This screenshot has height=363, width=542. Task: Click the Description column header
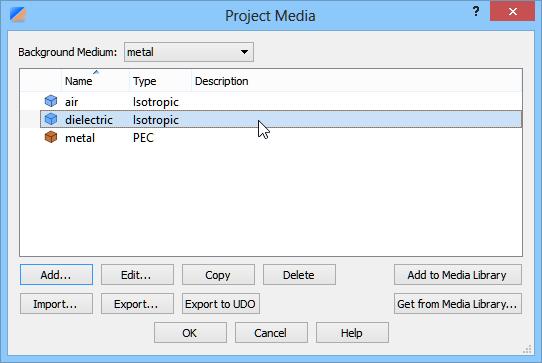[357, 81]
